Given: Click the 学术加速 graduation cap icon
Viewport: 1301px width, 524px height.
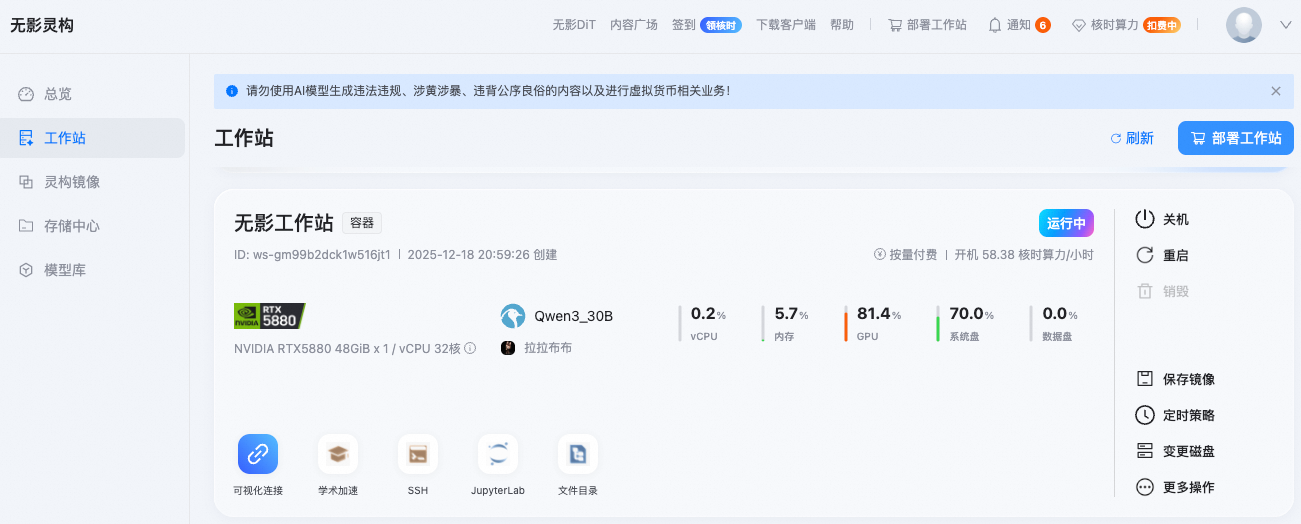Looking at the screenshot, I should point(338,454).
